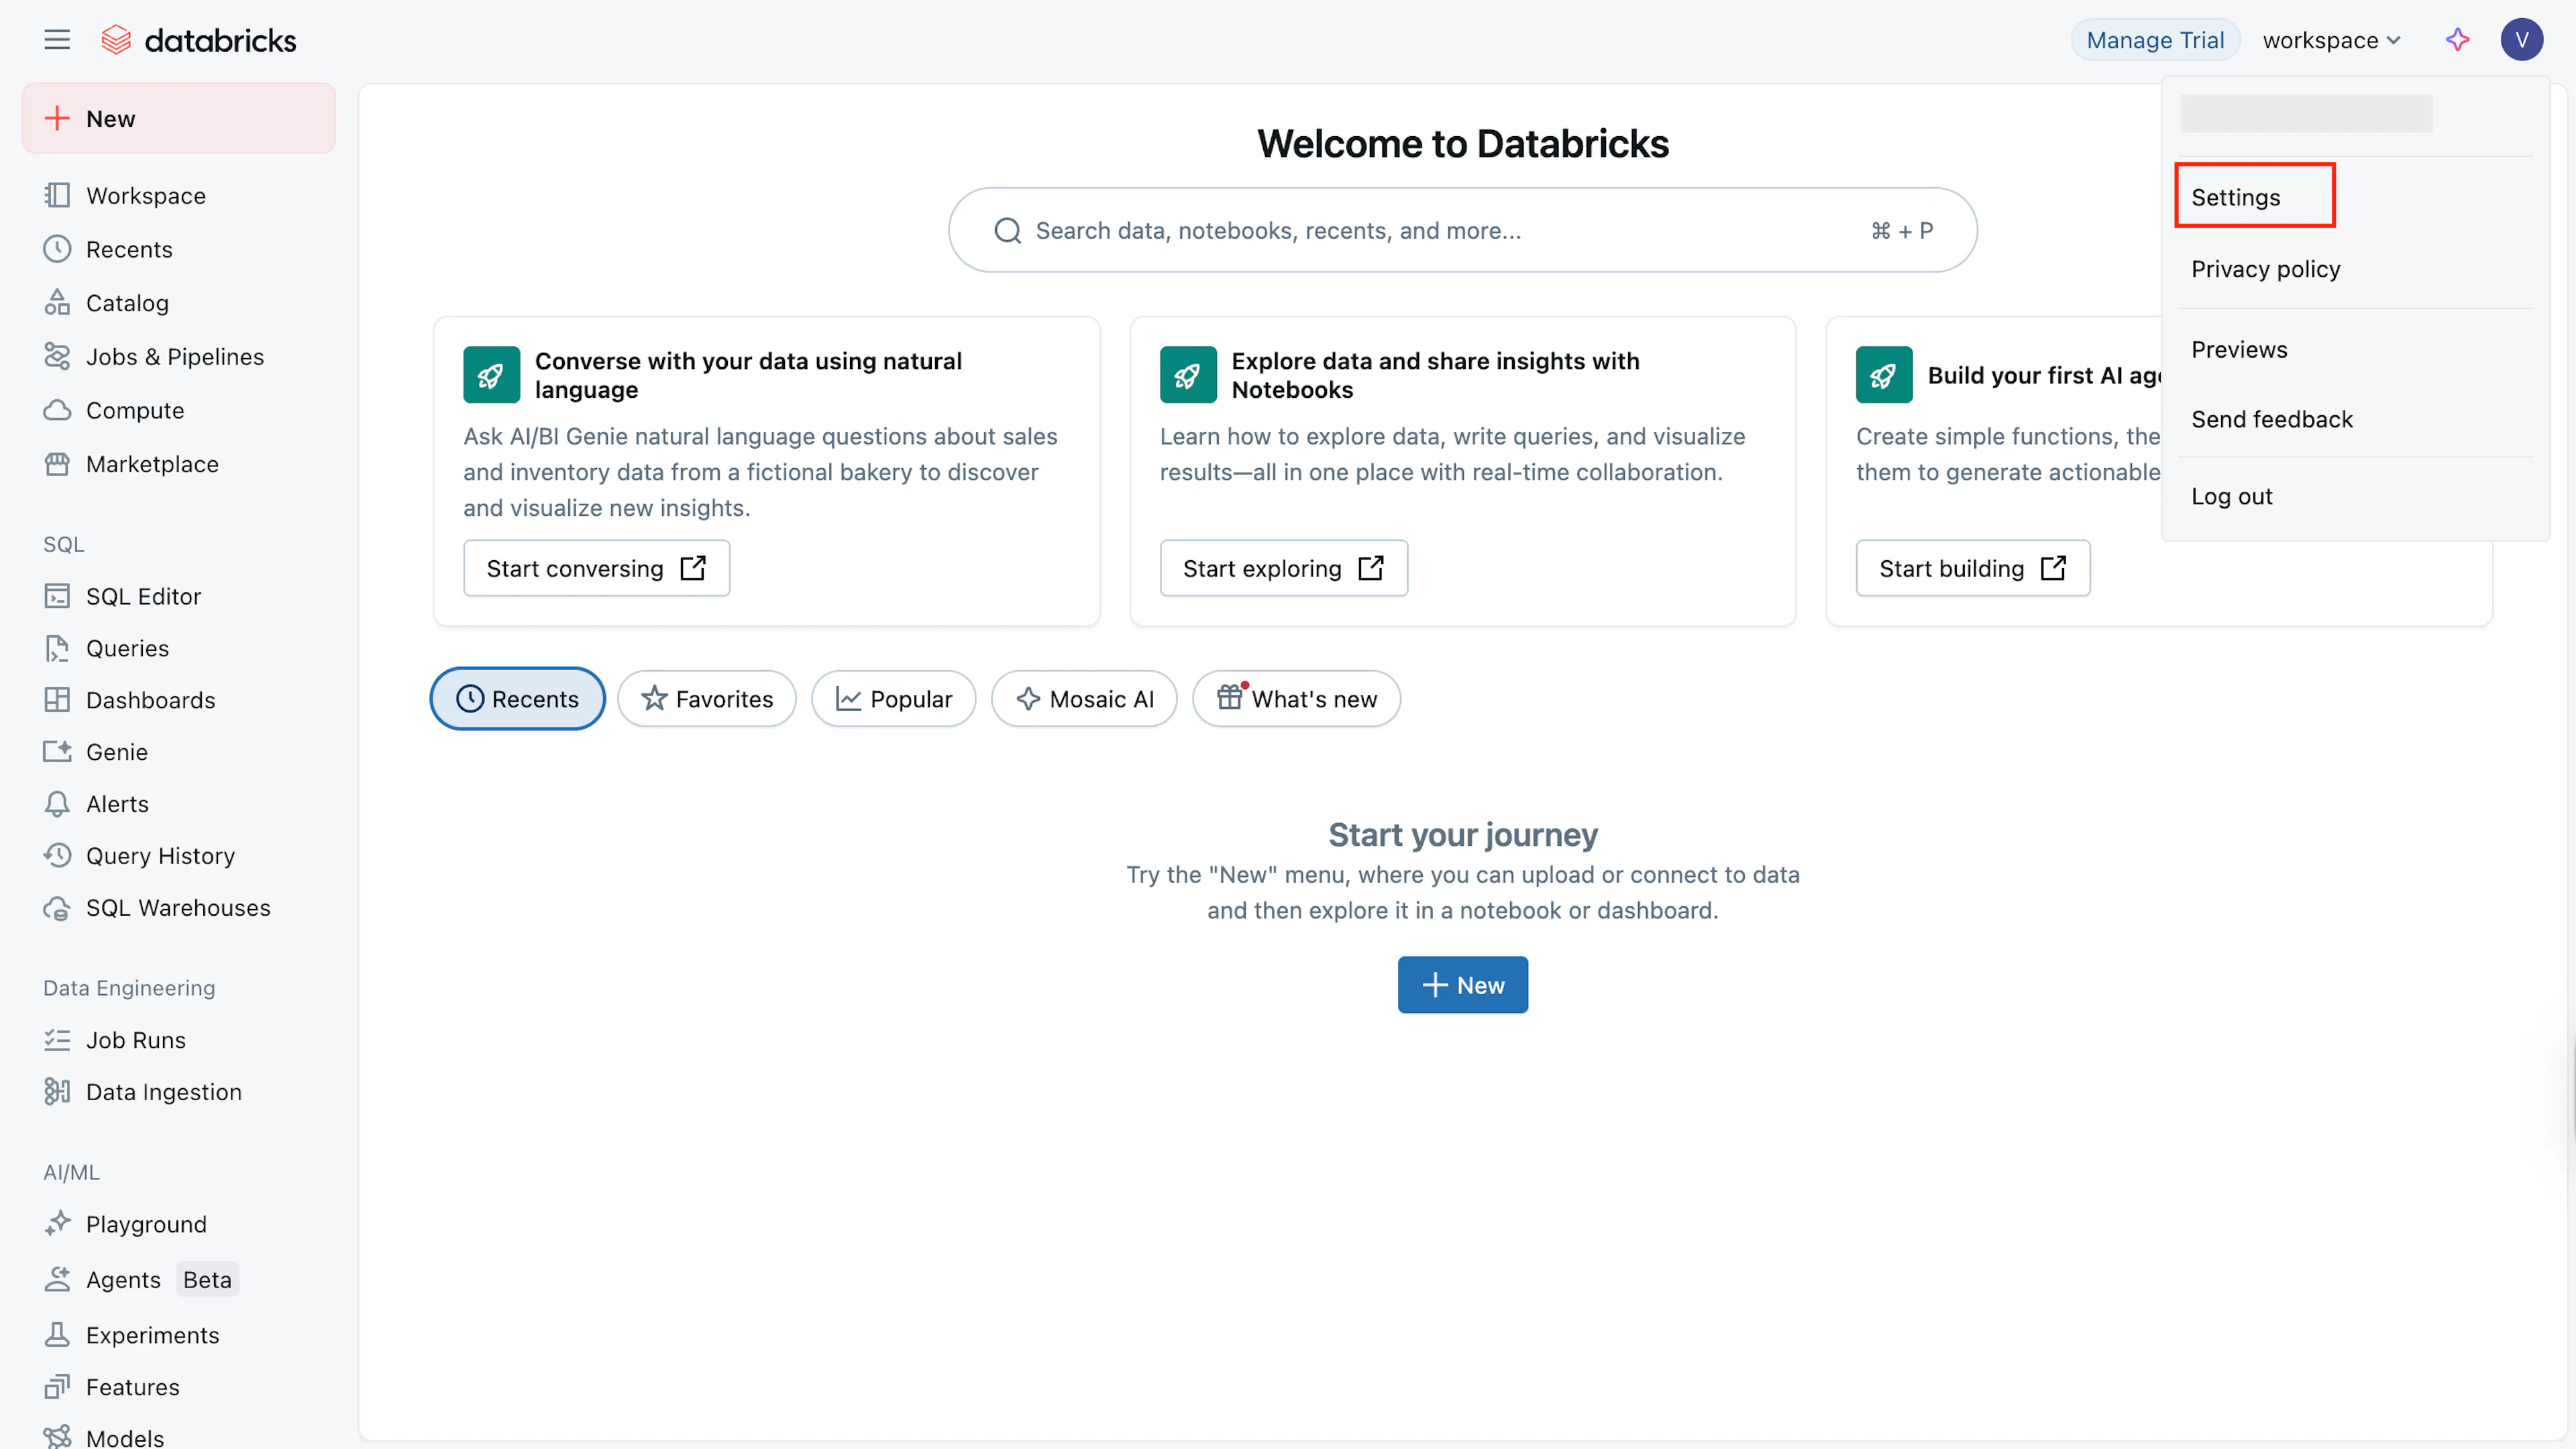Open Compute cloud icon in sidebar
The height and width of the screenshot is (1449, 2576).
(57, 410)
